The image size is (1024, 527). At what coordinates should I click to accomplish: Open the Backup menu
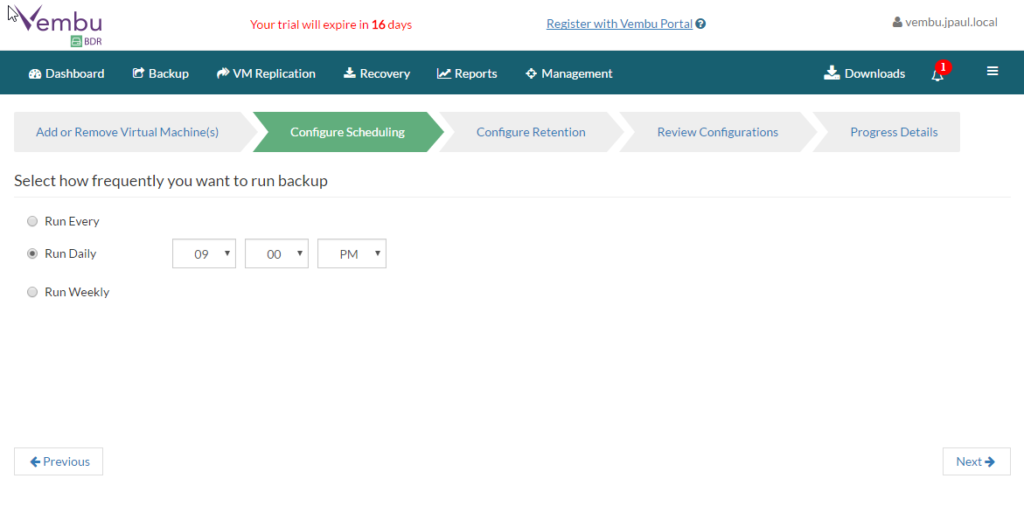tap(161, 73)
